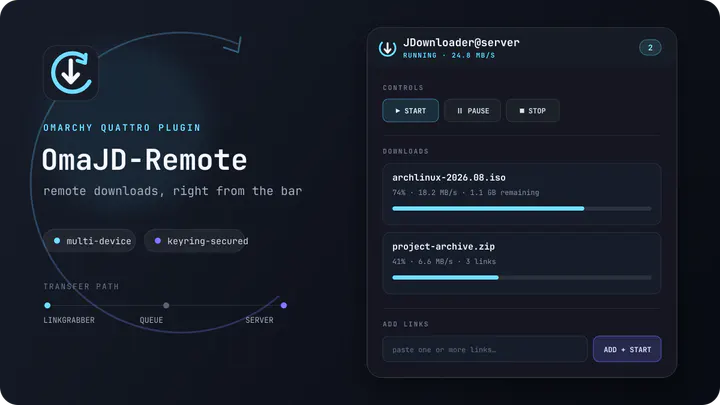Click the OmaJD-Remote app logo icon
Screen dimensions: 720x405
click(x=71, y=73)
